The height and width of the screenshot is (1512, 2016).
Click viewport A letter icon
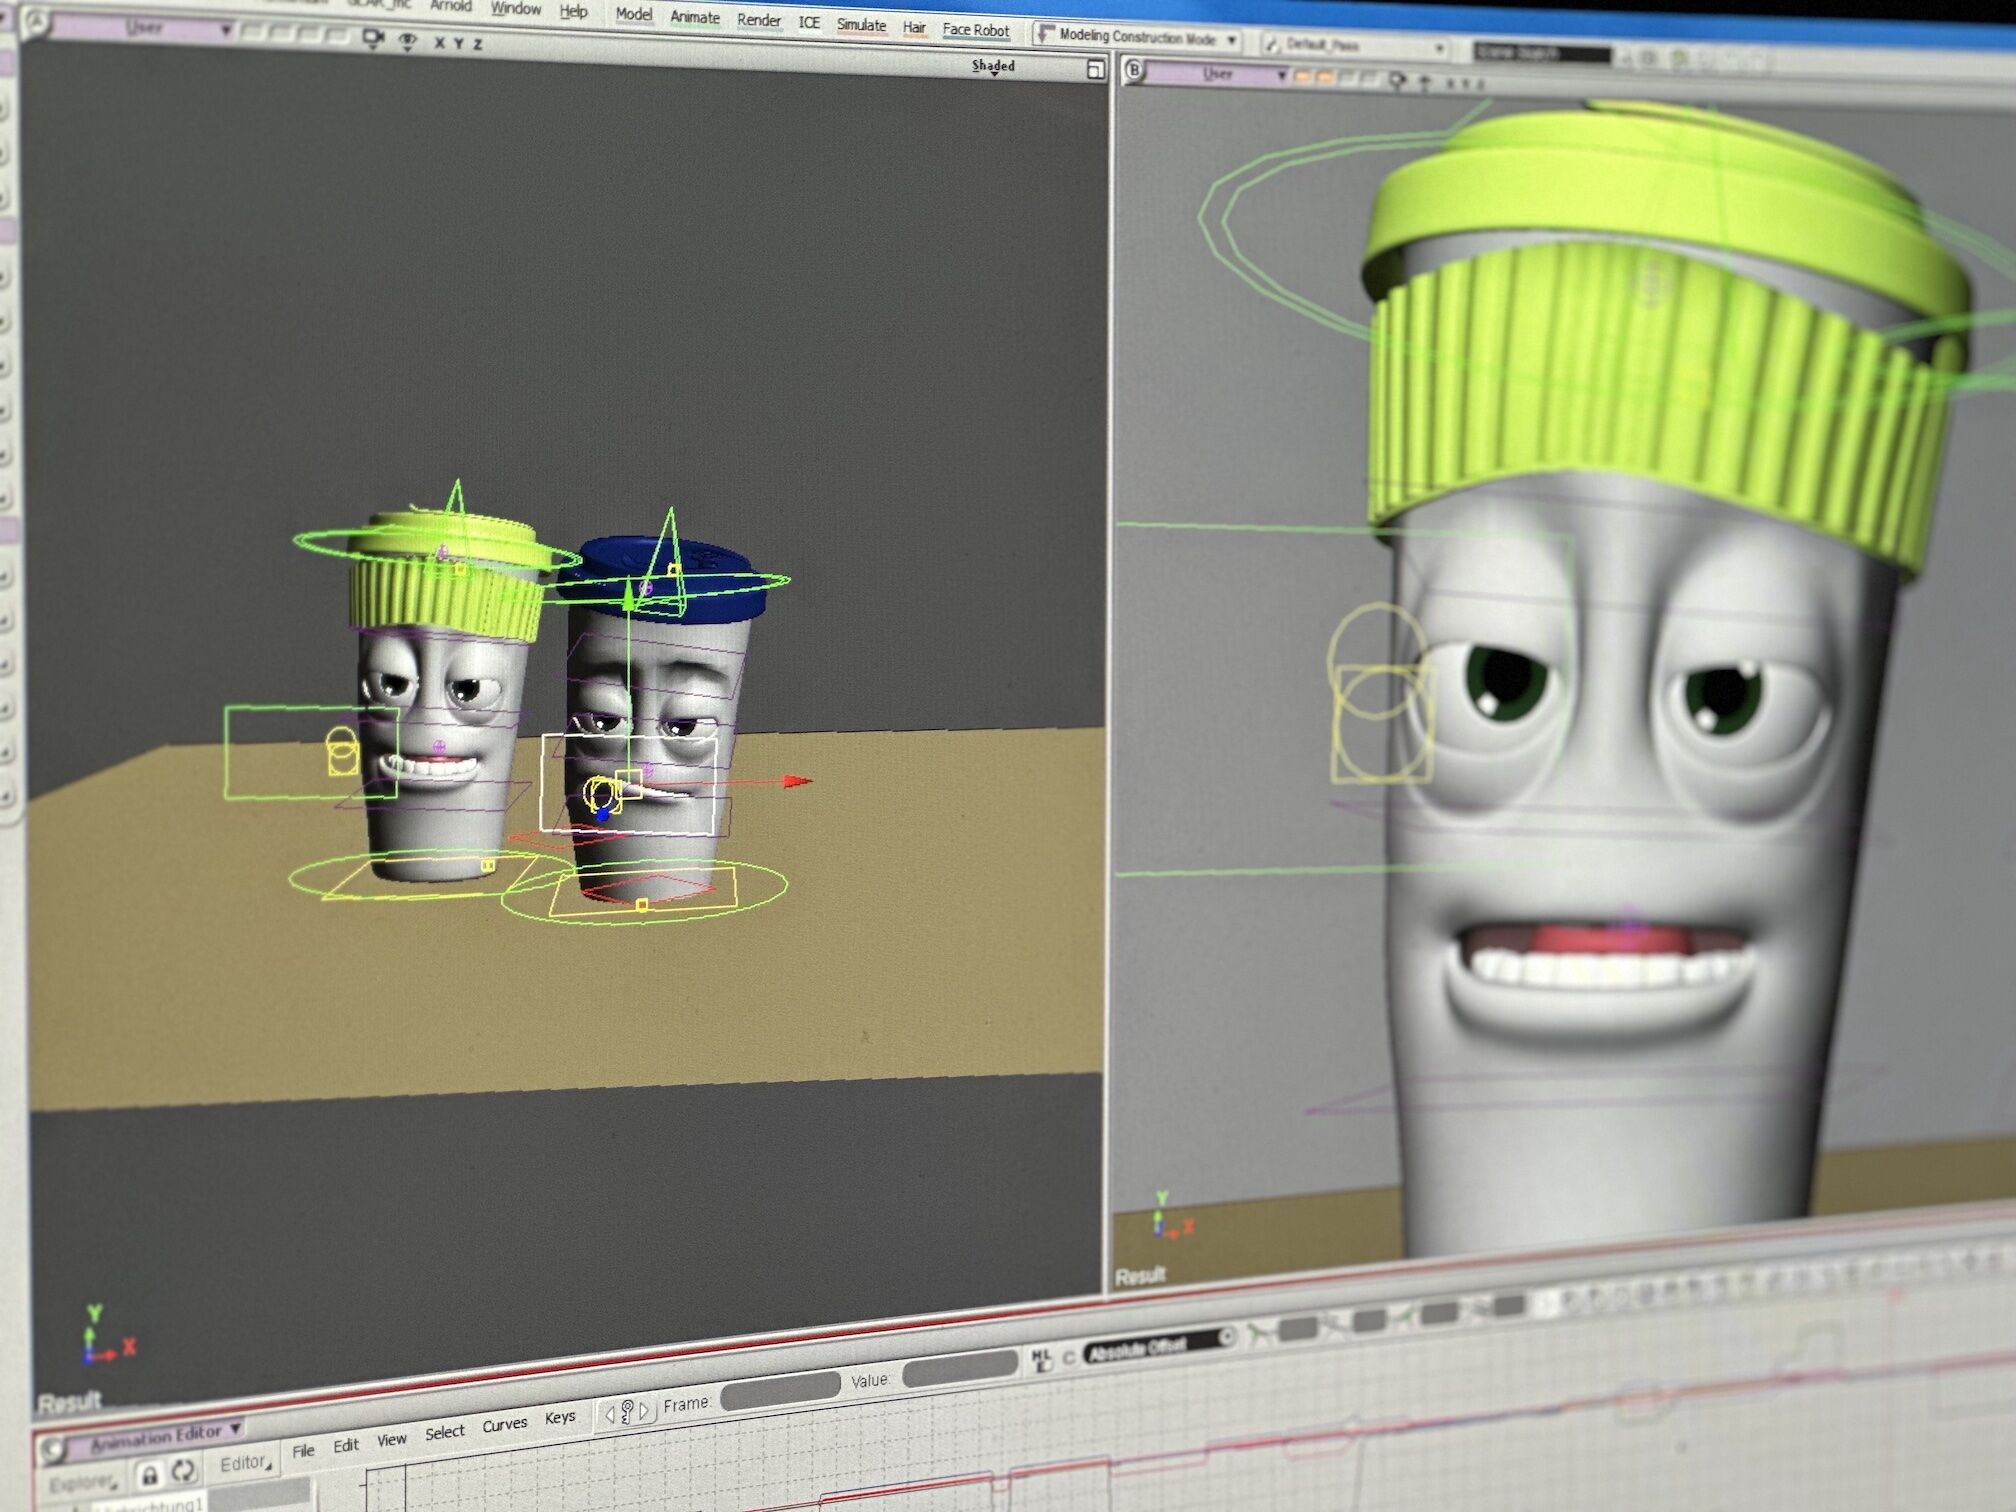36,20
